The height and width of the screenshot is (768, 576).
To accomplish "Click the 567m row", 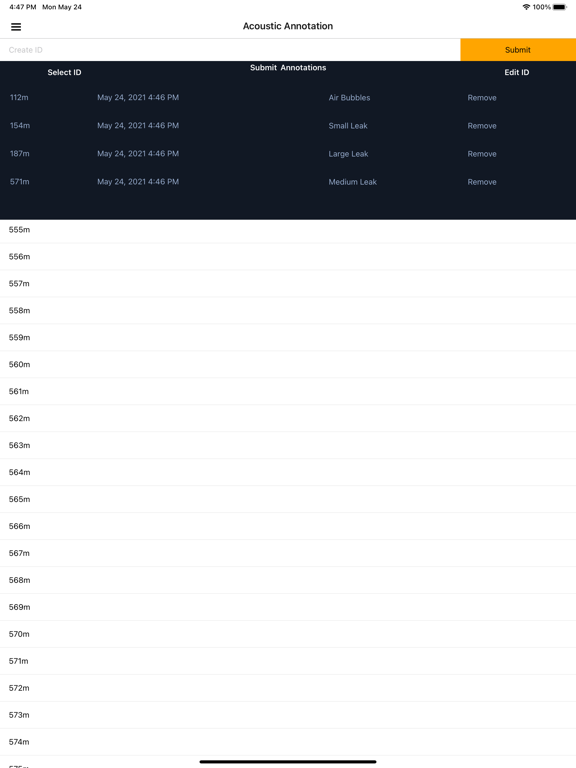I will click(x=288, y=553).
